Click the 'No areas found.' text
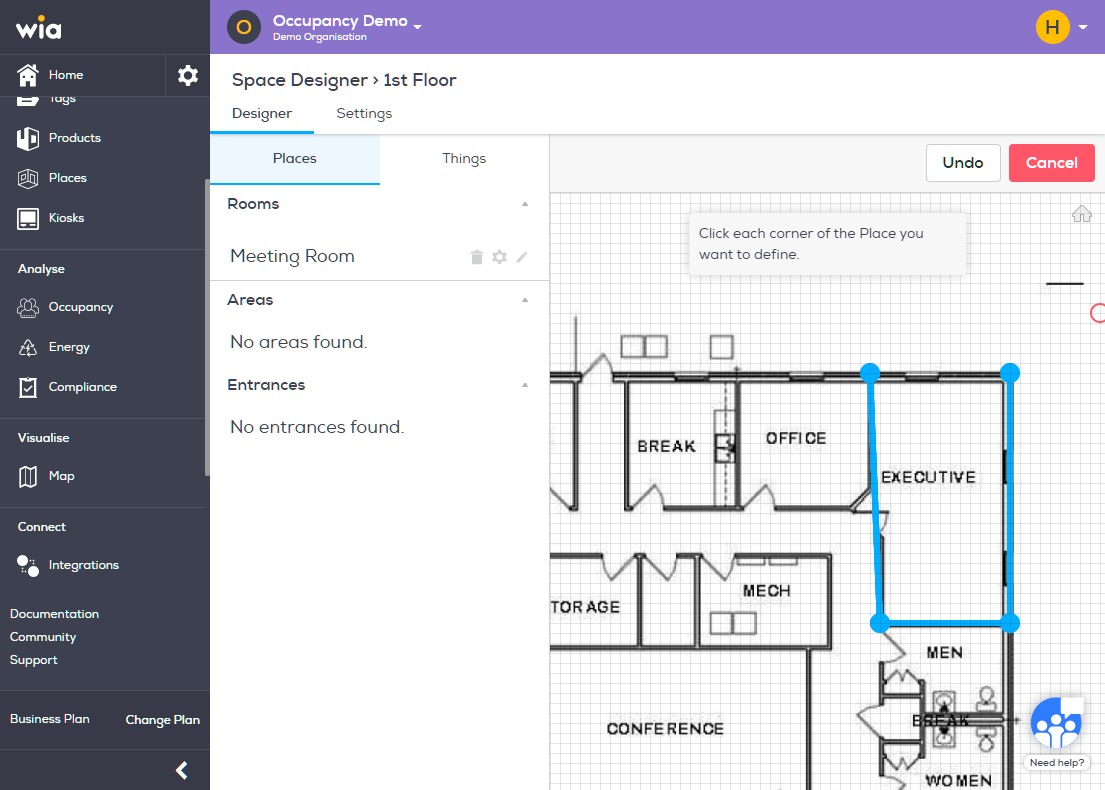This screenshot has width=1105, height=790. [x=299, y=342]
